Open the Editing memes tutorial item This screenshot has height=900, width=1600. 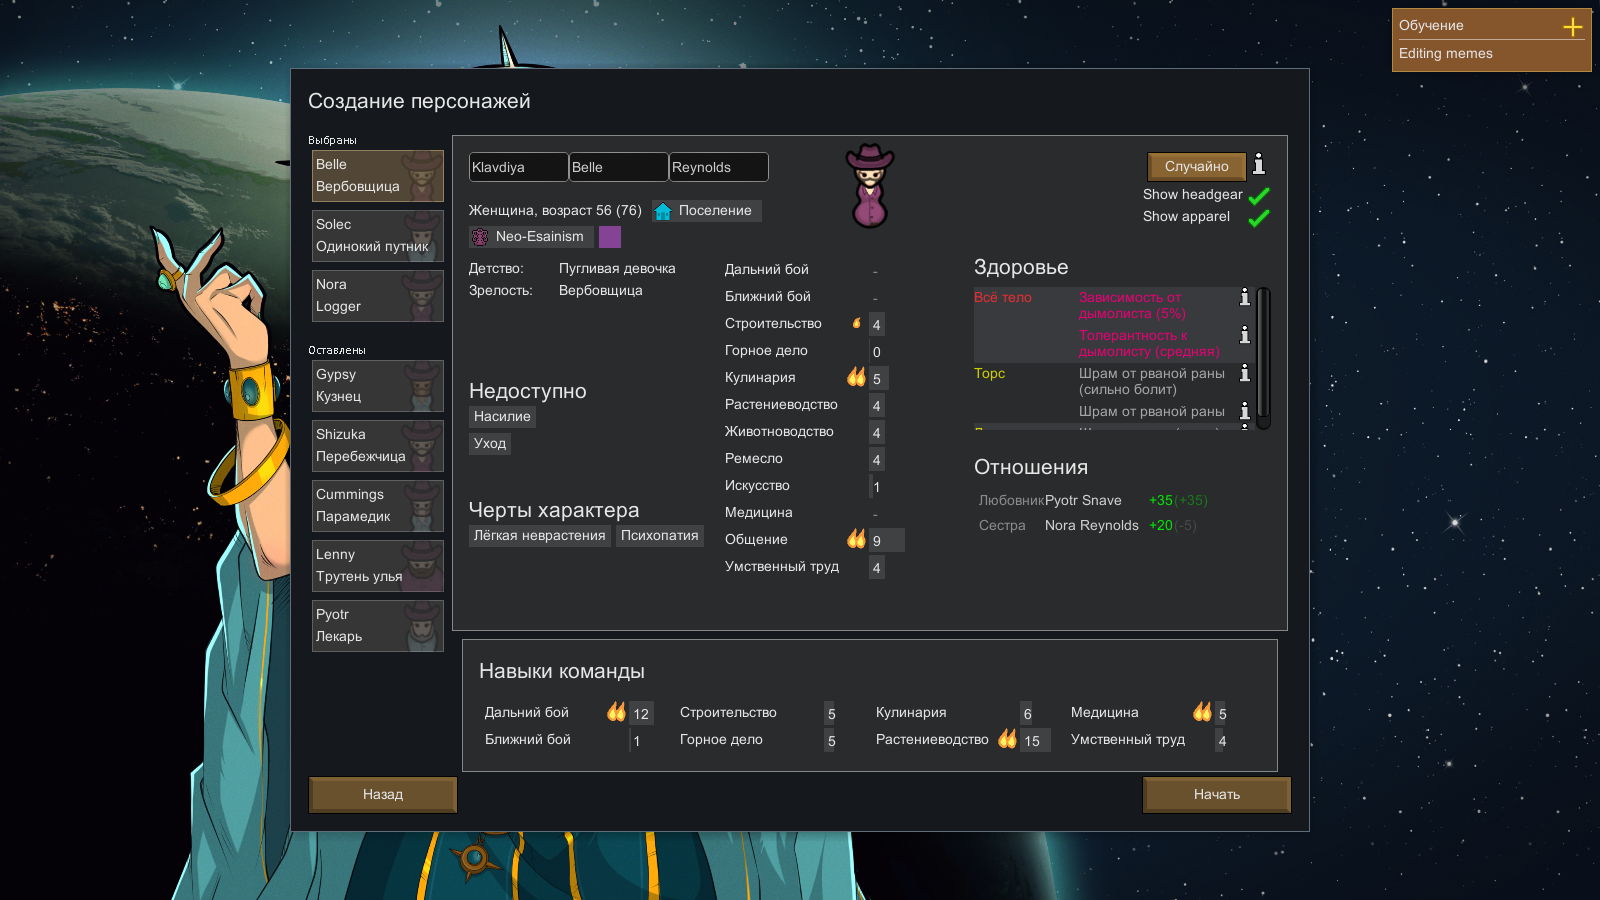tap(1445, 54)
